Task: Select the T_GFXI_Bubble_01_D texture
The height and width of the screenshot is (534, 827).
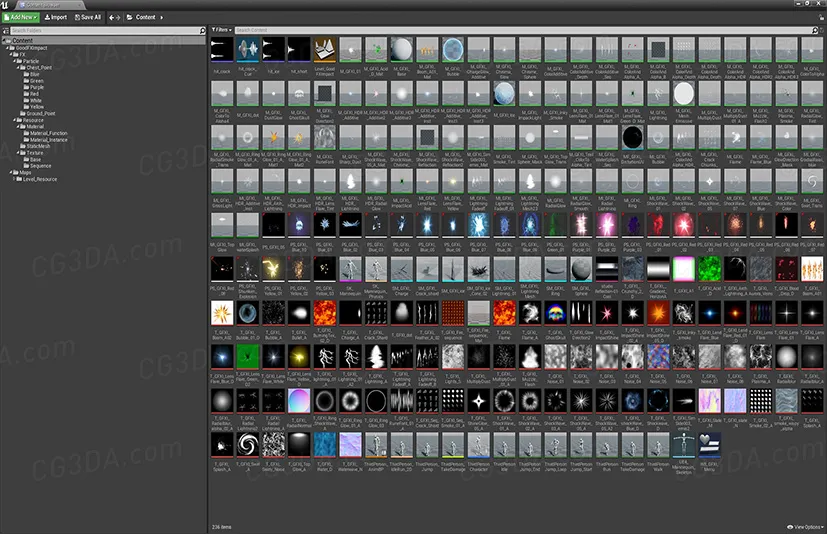Action: 247,313
